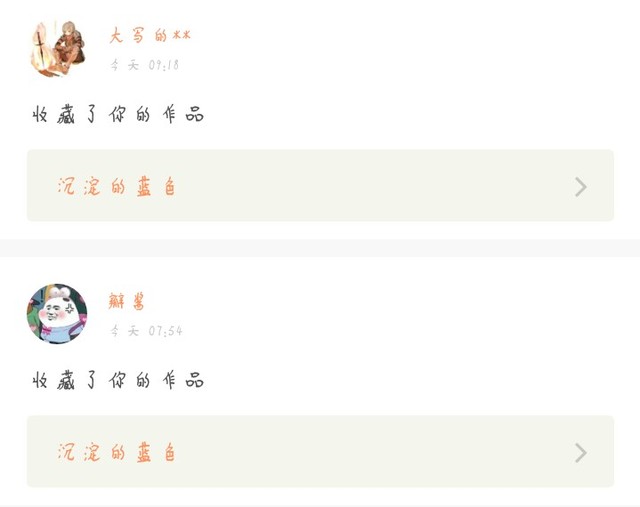Image resolution: width=640 pixels, height=507 pixels.
Task: Click the gray divider between the notifications
Action: pos(320,248)
